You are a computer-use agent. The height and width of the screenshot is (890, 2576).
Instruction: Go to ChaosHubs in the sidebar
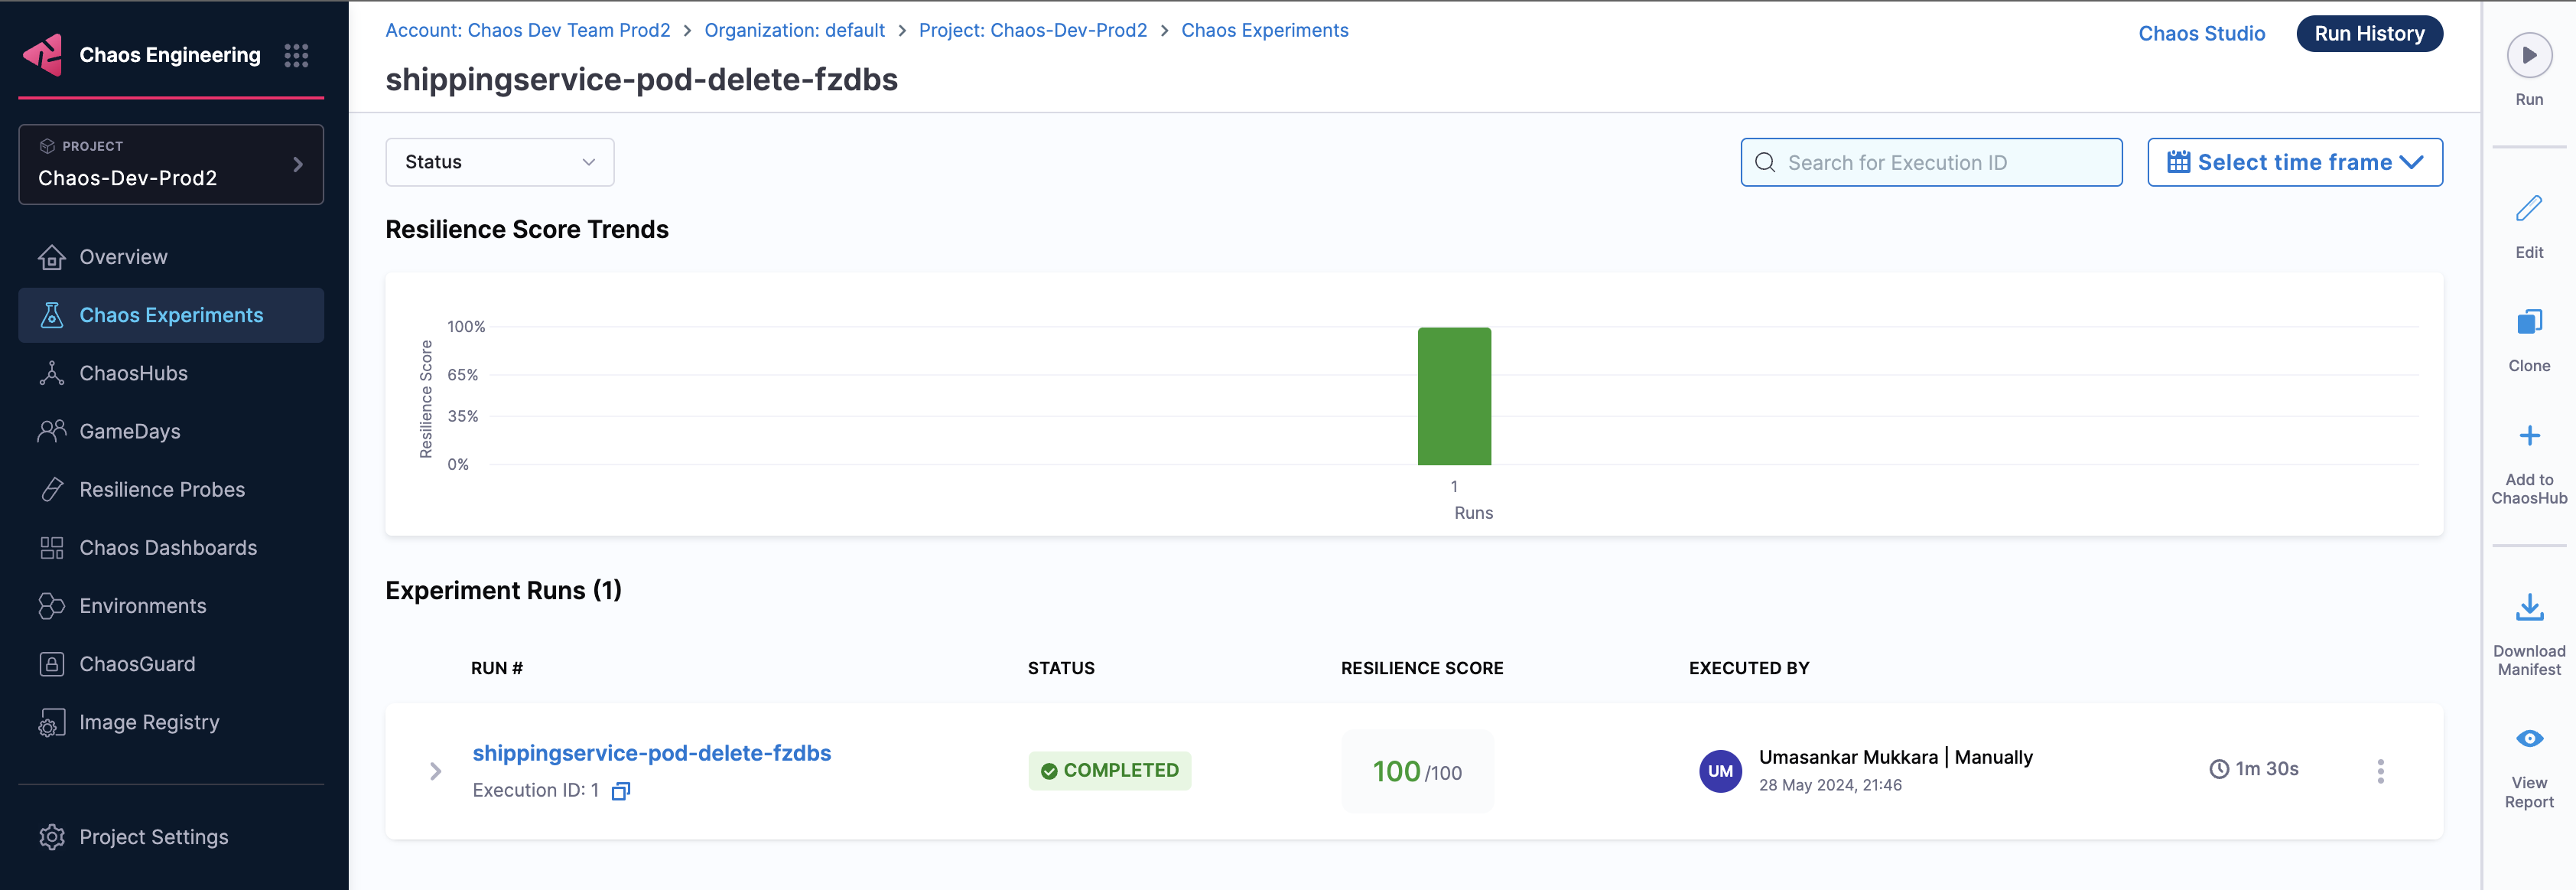(x=133, y=374)
